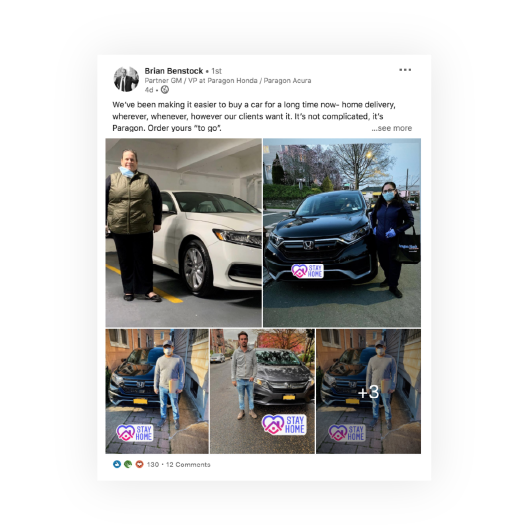This screenshot has width=531, height=531.
Task: Open the three-dot post options menu
Action: [x=405, y=70]
